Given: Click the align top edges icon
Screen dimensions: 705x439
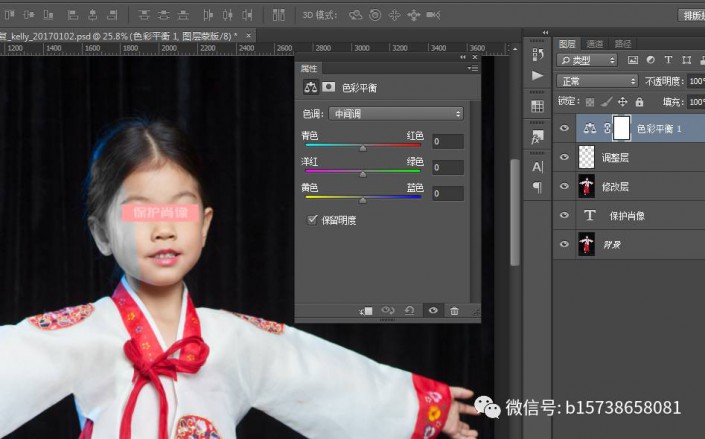Looking at the screenshot, I should pyautogui.click(x=9, y=15).
